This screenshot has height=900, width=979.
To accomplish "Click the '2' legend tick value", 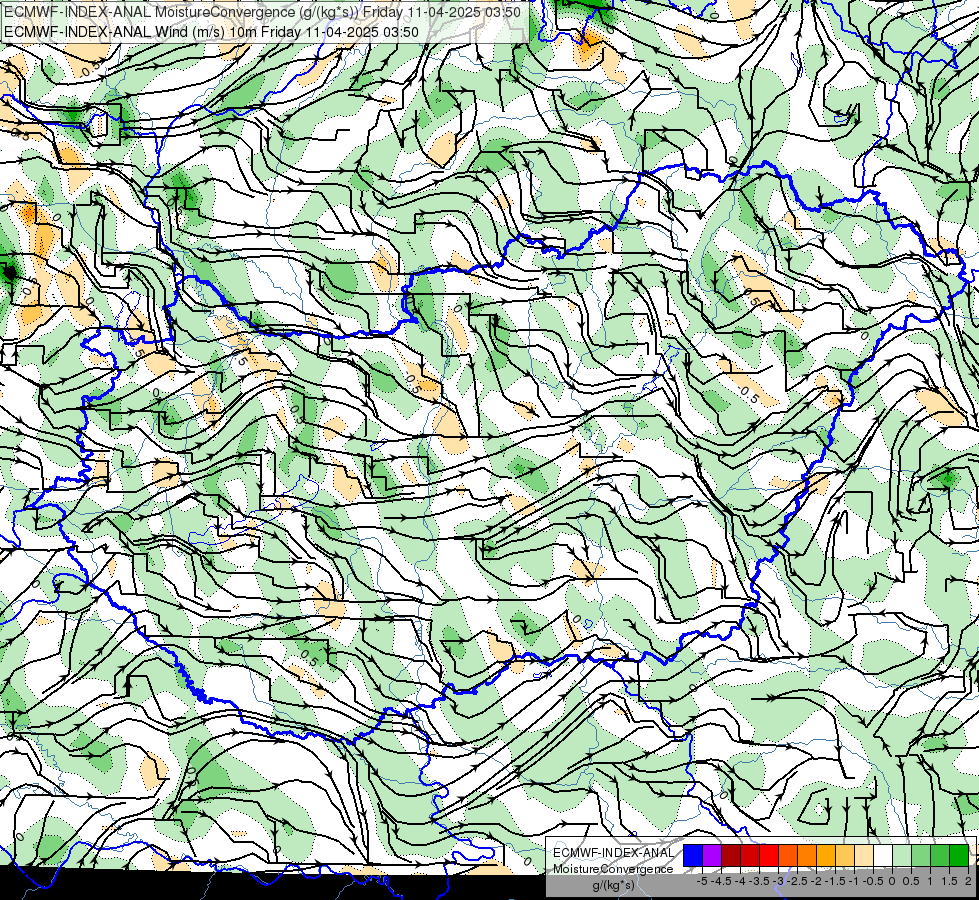I will pyautogui.click(x=968, y=881).
